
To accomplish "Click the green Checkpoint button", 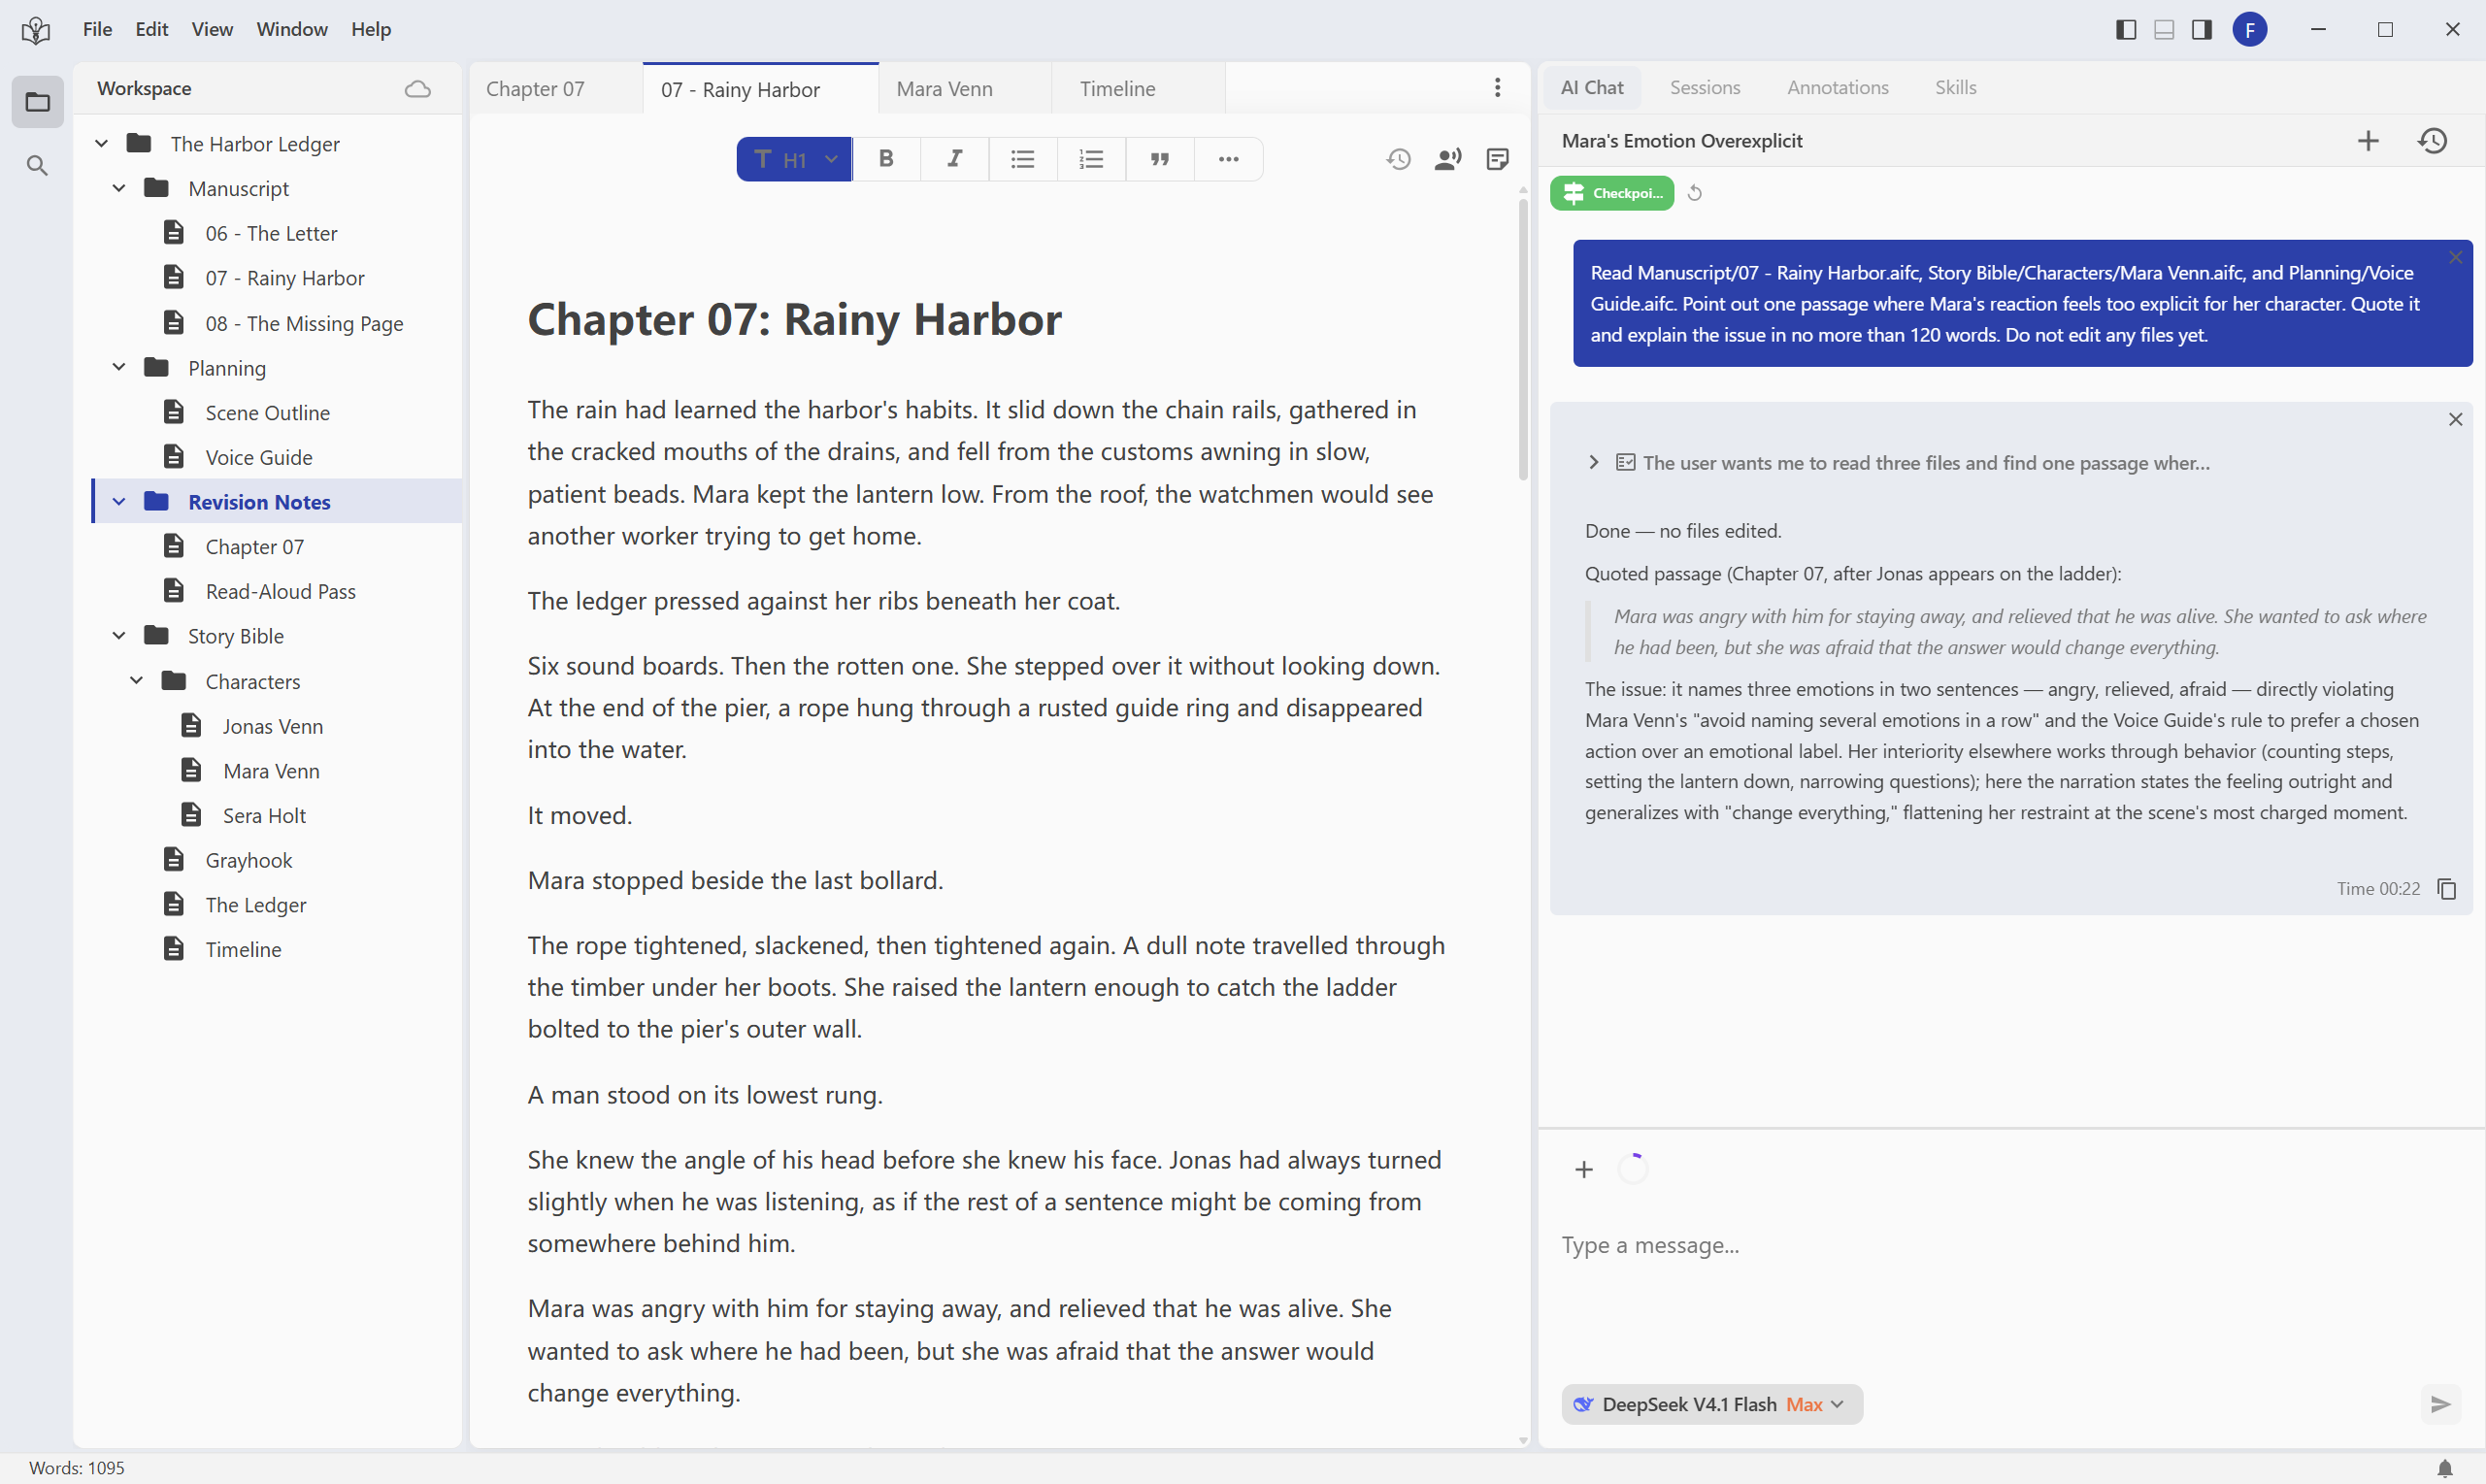I will pyautogui.click(x=1611, y=193).
